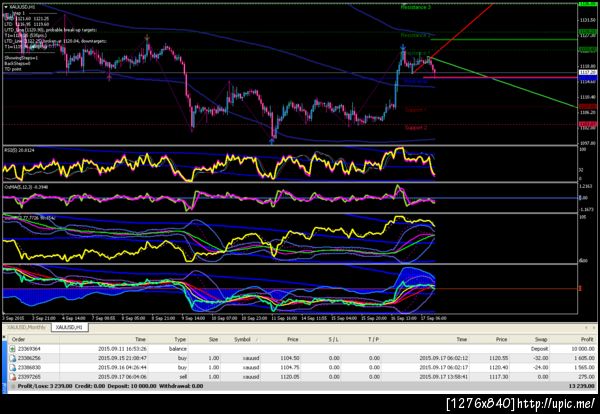Click open price 1104.75
Viewport: 600px width, 414px height.
pyautogui.click(x=289, y=367)
